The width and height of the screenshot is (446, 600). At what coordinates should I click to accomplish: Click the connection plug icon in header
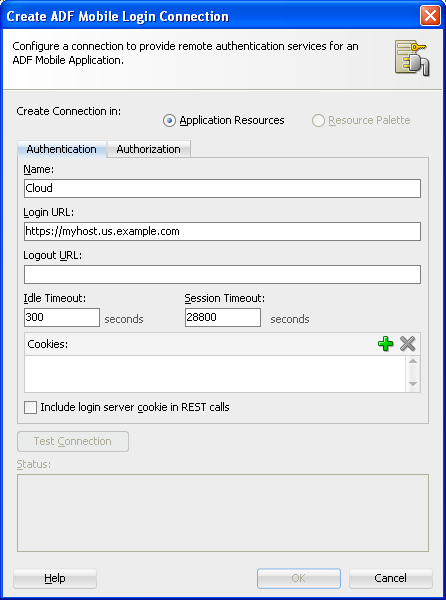point(412,58)
